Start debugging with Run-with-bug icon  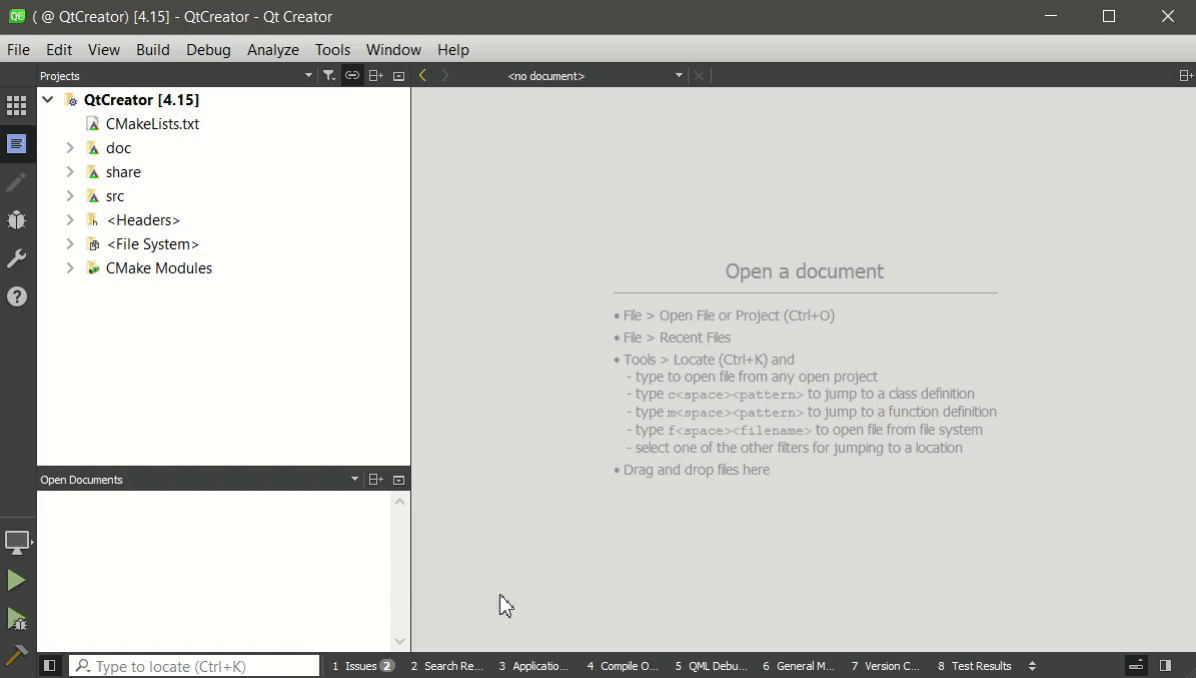point(17,619)
